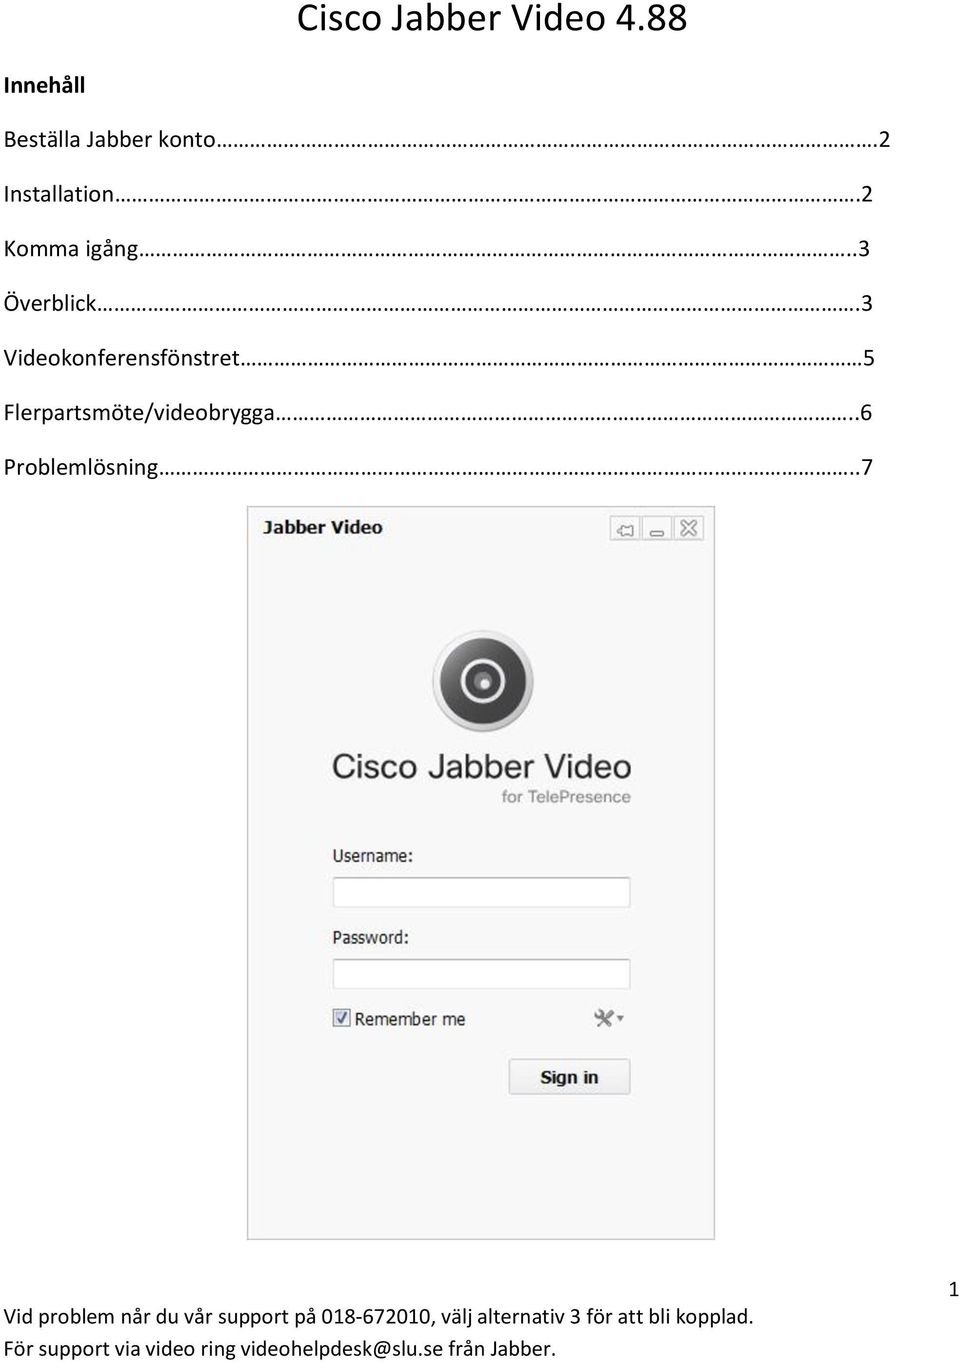The width and height of the screenshot is (960, 1362).
Task: Click the Cisco Jabber Video camera logo
Action: click(x=482, y=681)
